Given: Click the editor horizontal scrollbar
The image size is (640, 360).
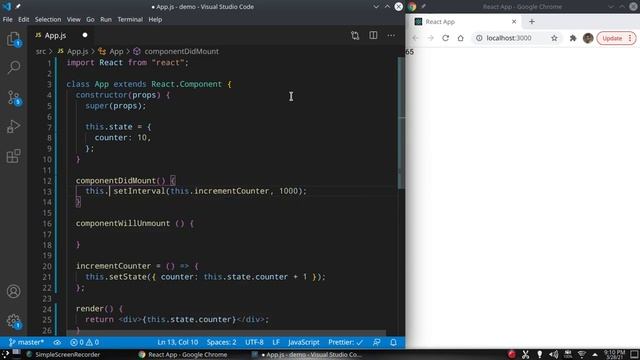Looking at the screenshot, I should (227, 333).
